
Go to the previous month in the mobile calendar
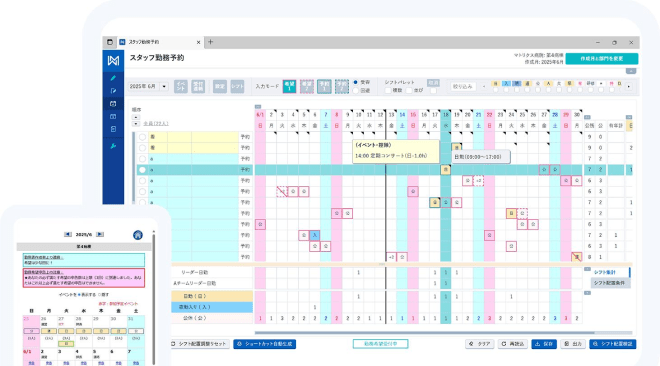click(68, 234)
